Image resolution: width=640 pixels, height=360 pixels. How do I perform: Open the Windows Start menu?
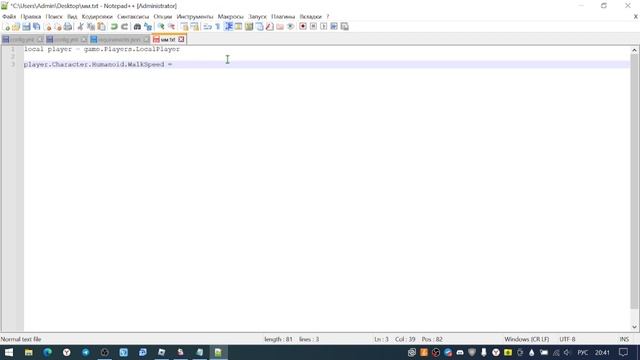point(9,352)
